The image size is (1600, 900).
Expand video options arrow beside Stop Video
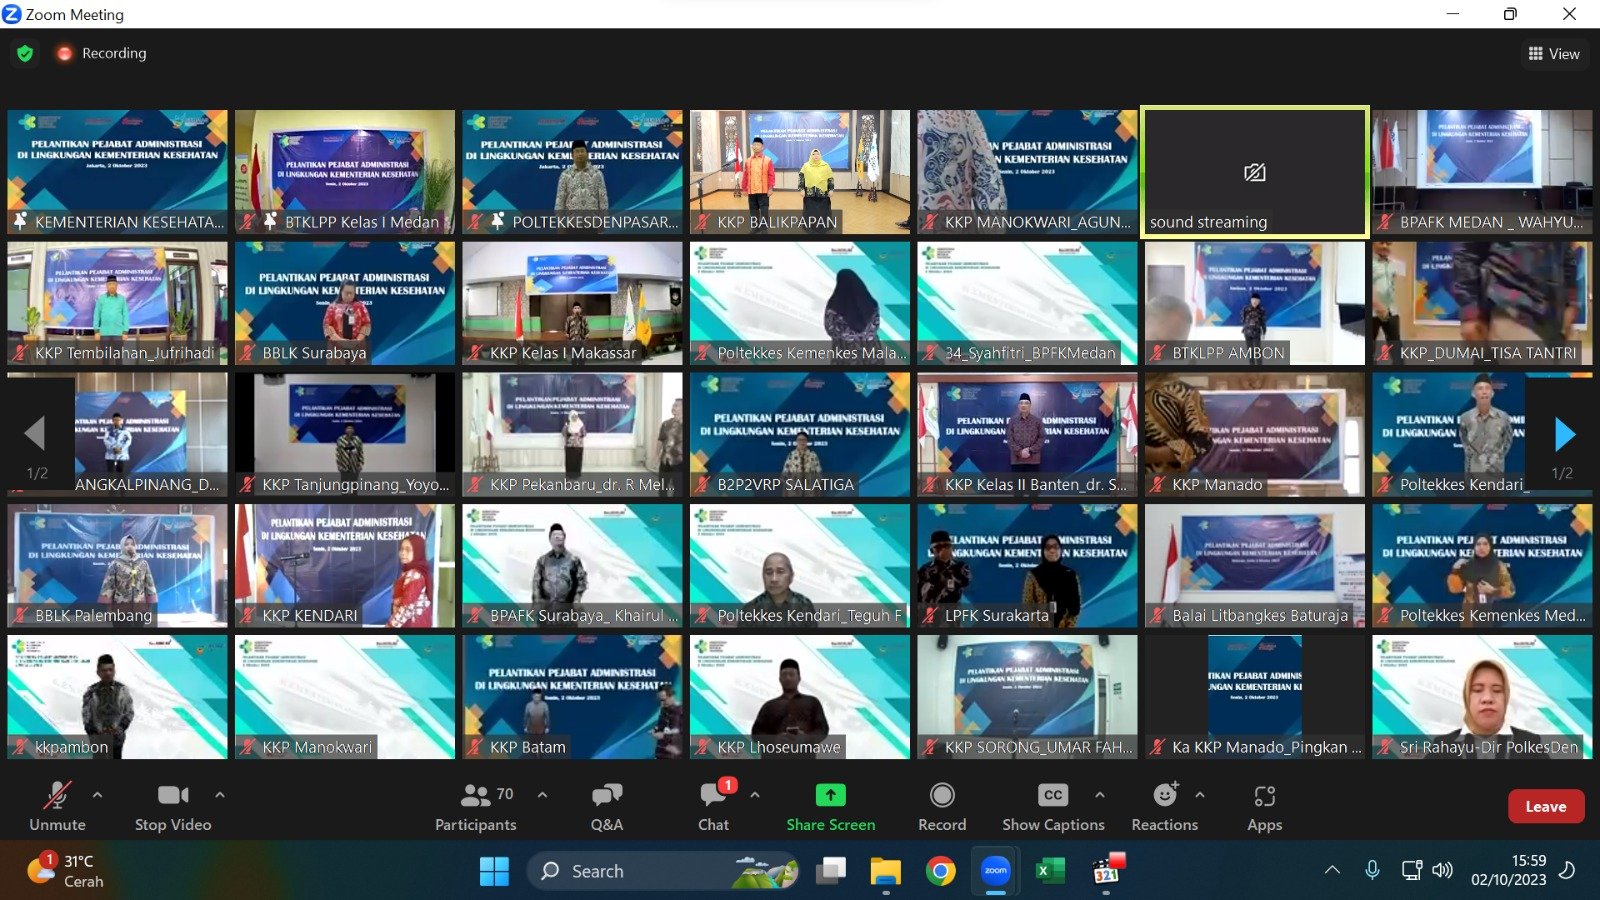220,795
